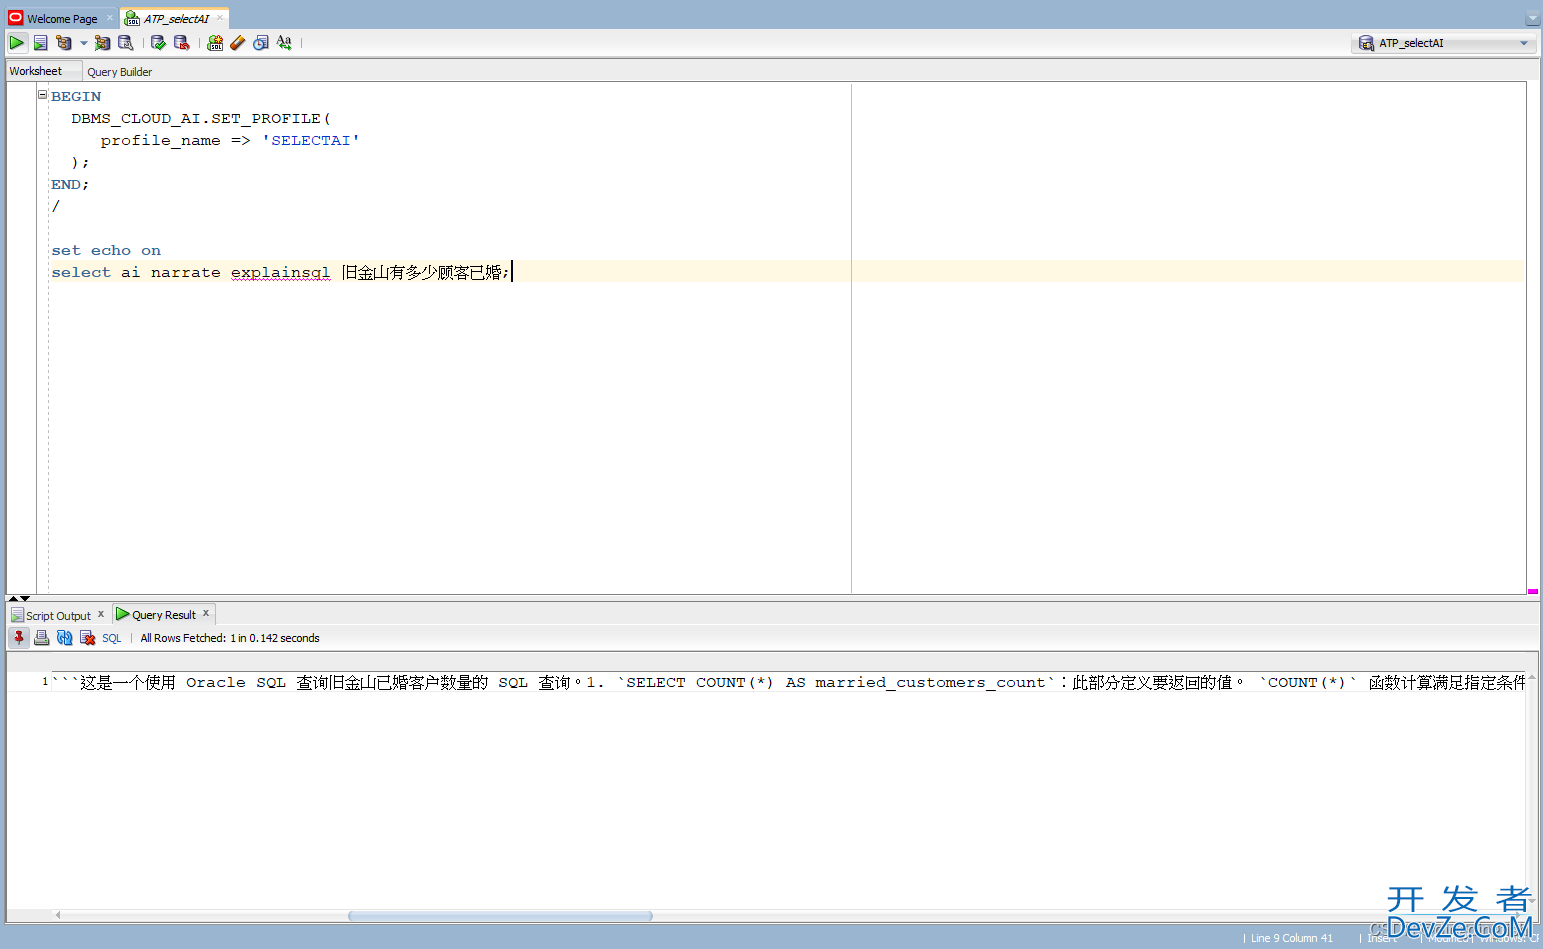Click the 'All Rows Fetched' status text
Image resolution: width=1543 pixels, height=949 pixels.
coord(230,638)
